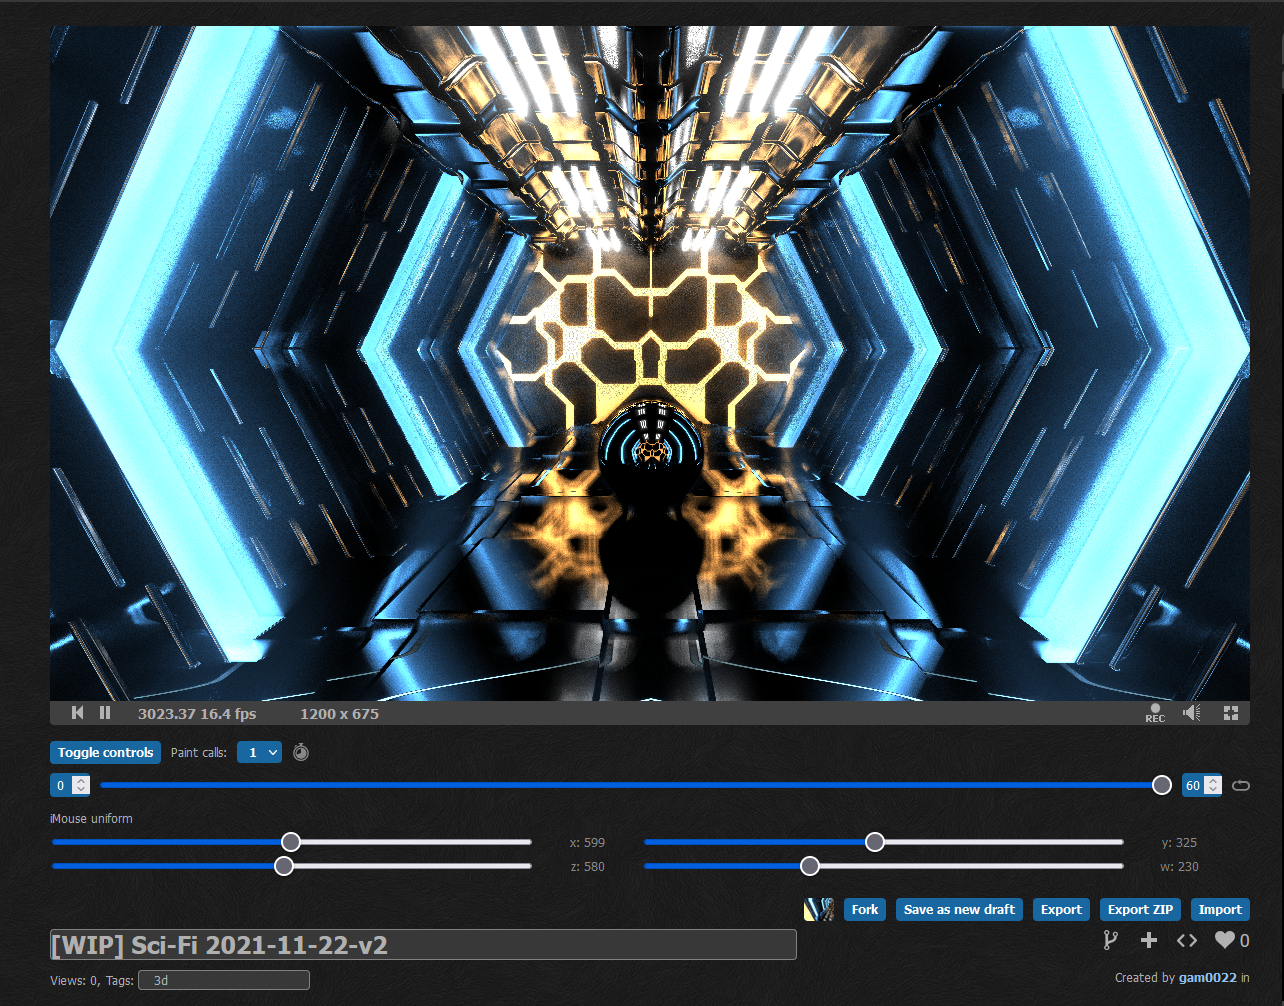1284x1006 pixels.
Task: Reset shader time with the rewind button
Action: 78,713
